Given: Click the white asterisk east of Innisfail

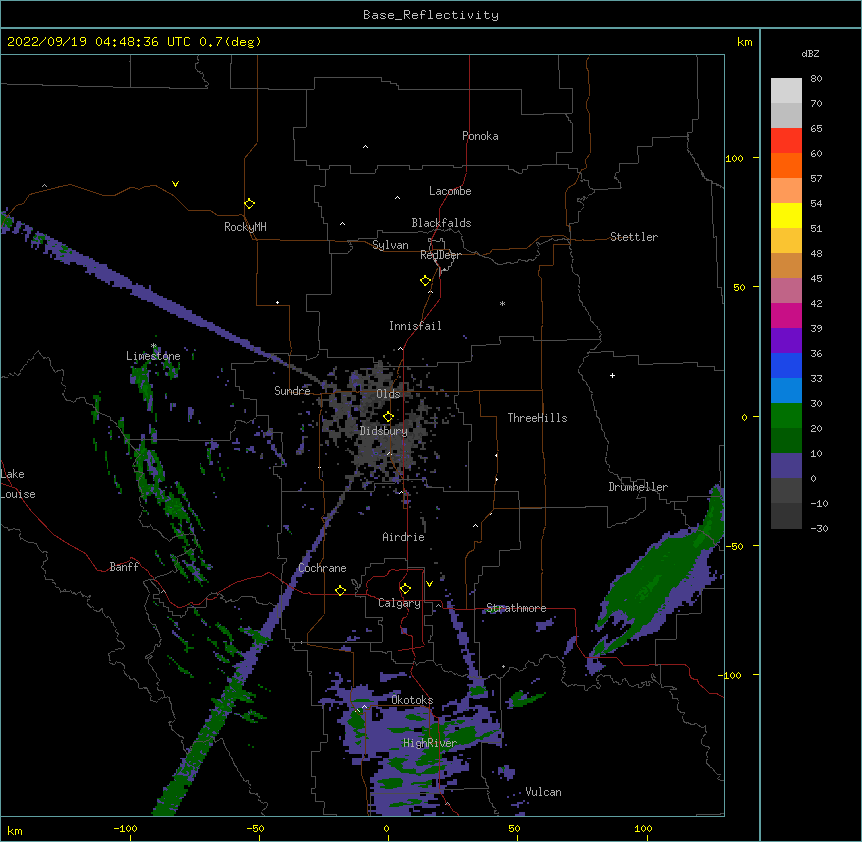Looking at the screenshot, I should pyautogui.click(x=502, y=303).
